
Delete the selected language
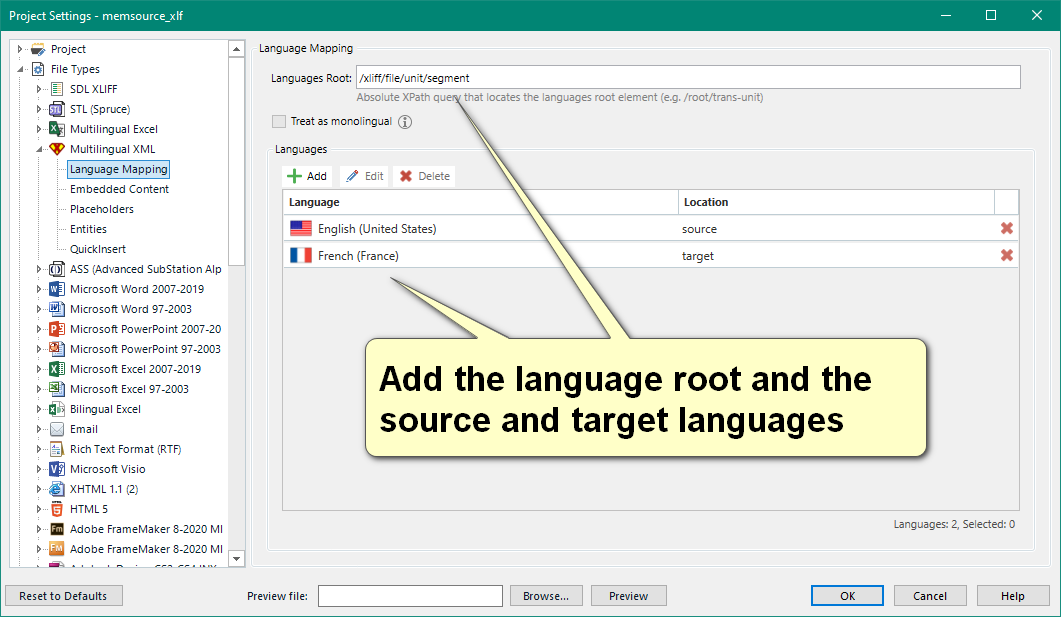click(424, 177)
